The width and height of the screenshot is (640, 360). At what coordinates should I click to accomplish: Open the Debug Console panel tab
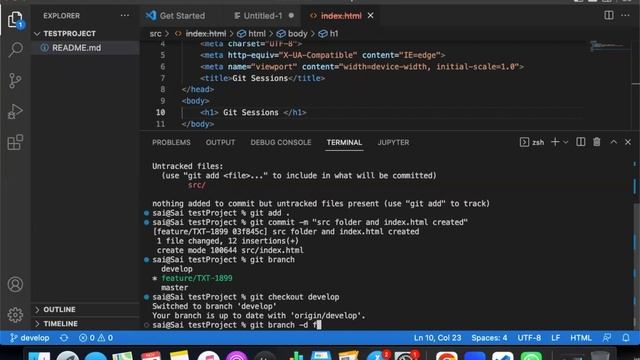pos(281,142)
